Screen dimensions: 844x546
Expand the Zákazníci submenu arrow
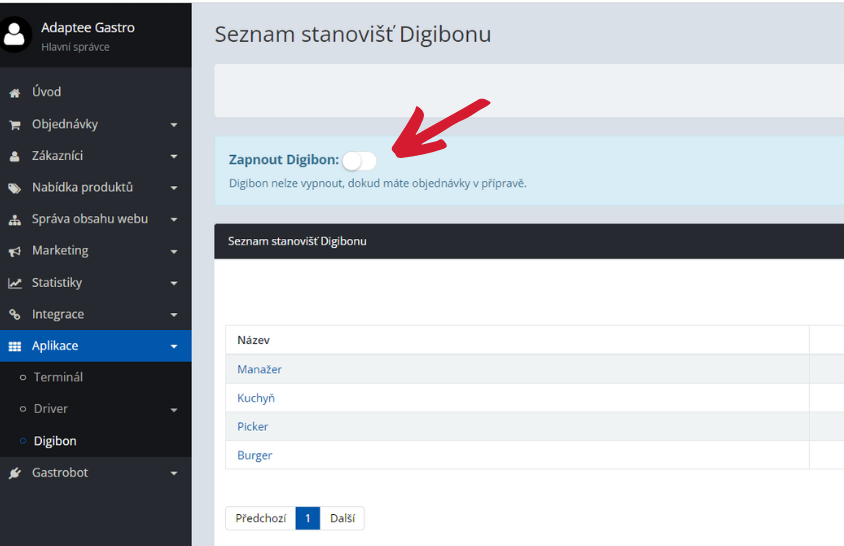(x=174, y=157)
